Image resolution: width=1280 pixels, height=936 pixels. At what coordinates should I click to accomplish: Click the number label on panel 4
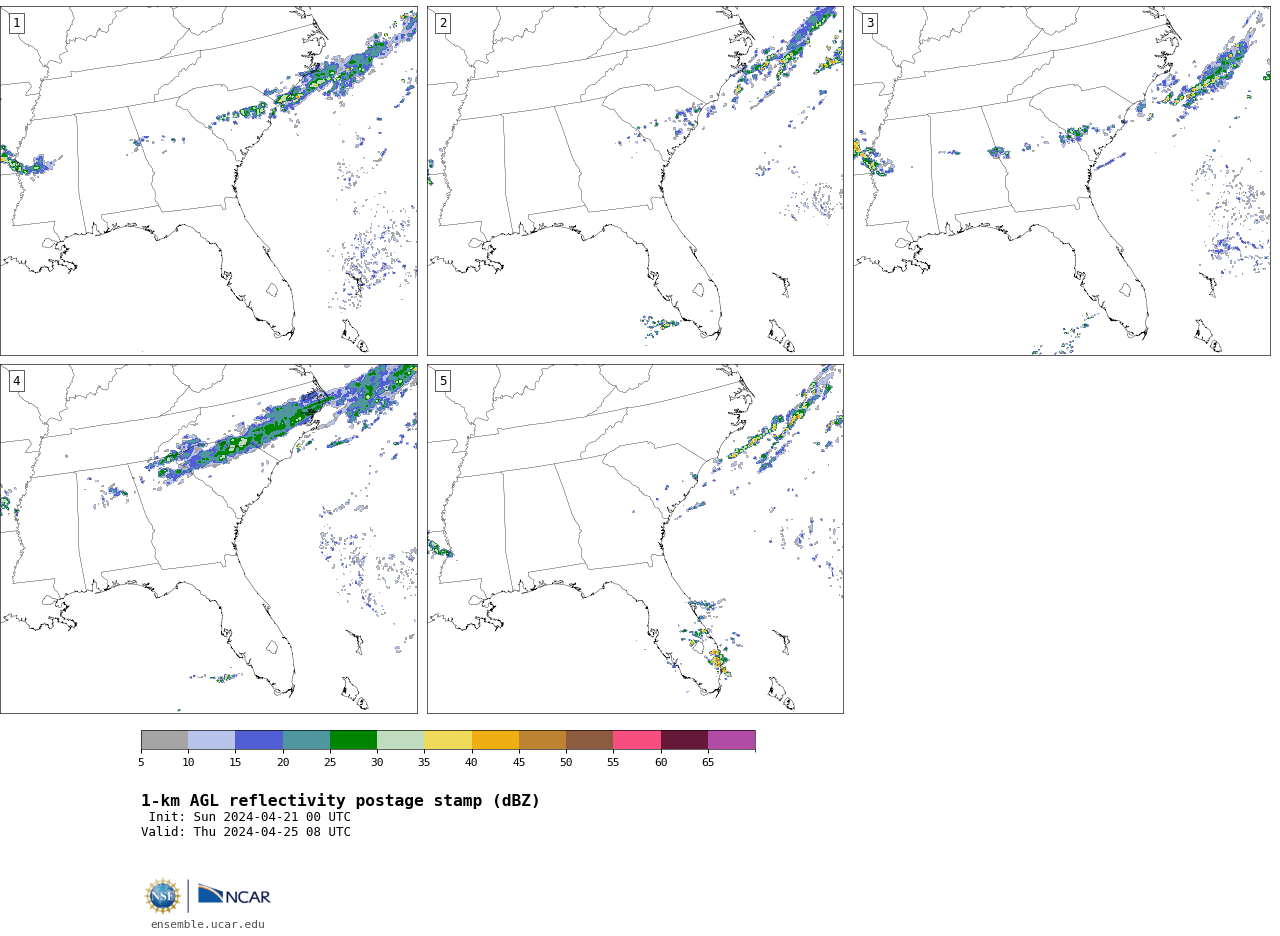pyautogui.click(x=16, y=381)
